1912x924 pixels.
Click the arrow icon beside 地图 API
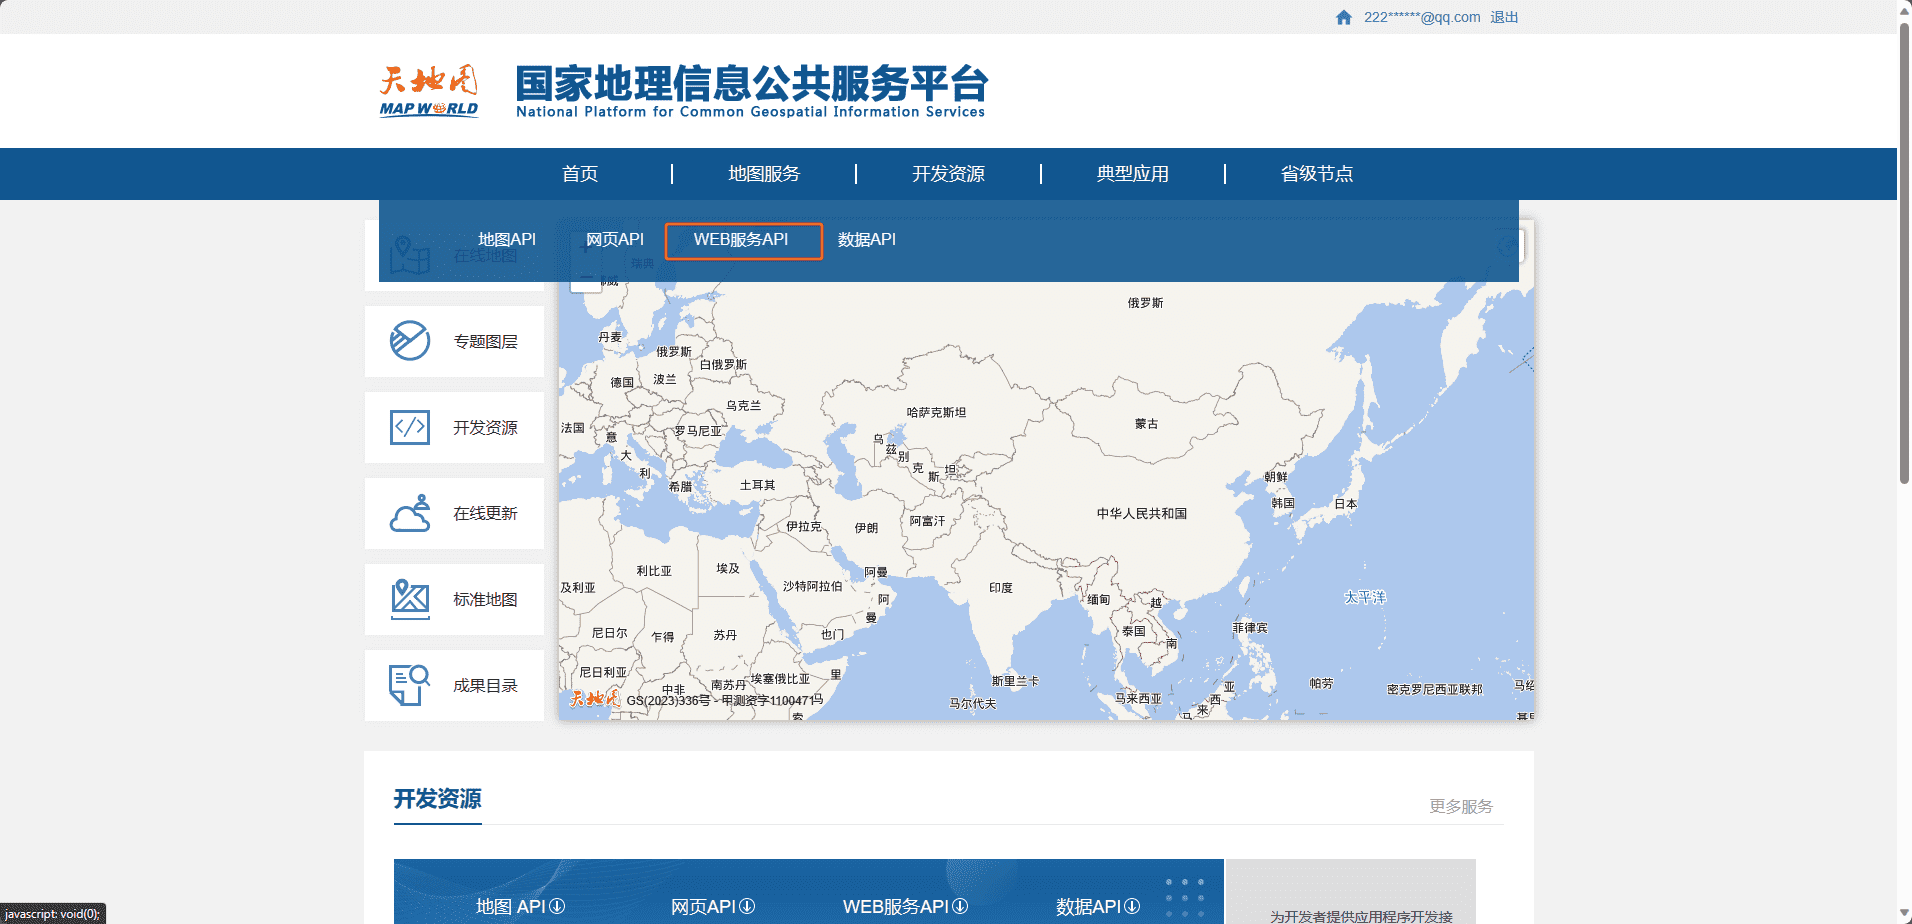557,906
